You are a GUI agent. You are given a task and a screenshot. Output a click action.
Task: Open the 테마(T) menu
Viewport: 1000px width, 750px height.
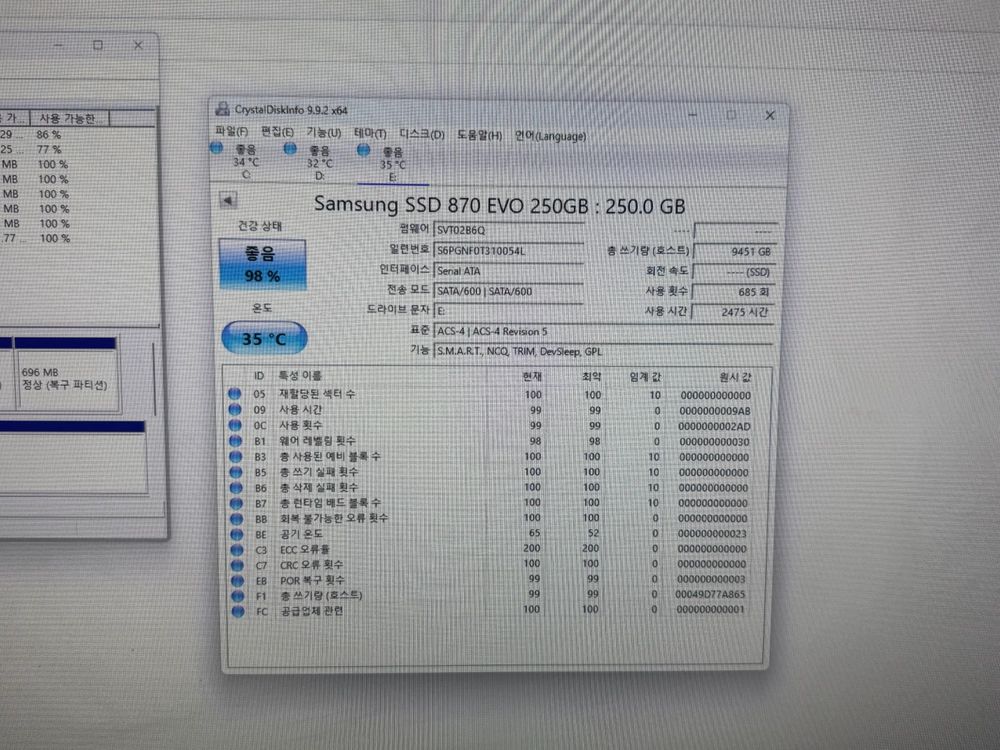(370, 133)
